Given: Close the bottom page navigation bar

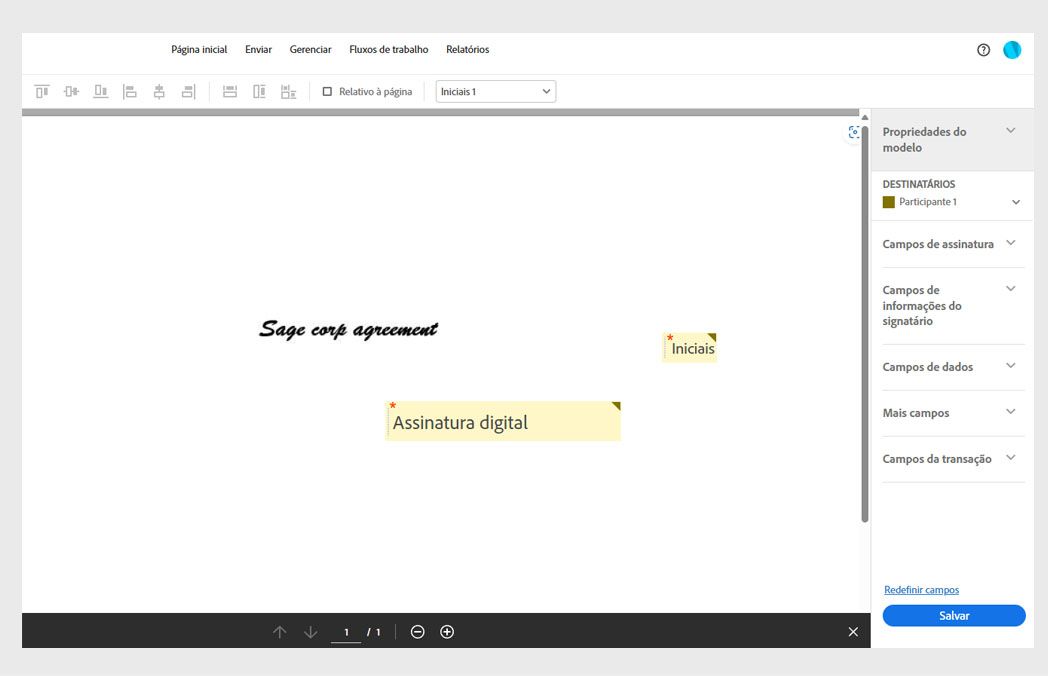Looking at the screenshot, I should (x=853, y=632).
